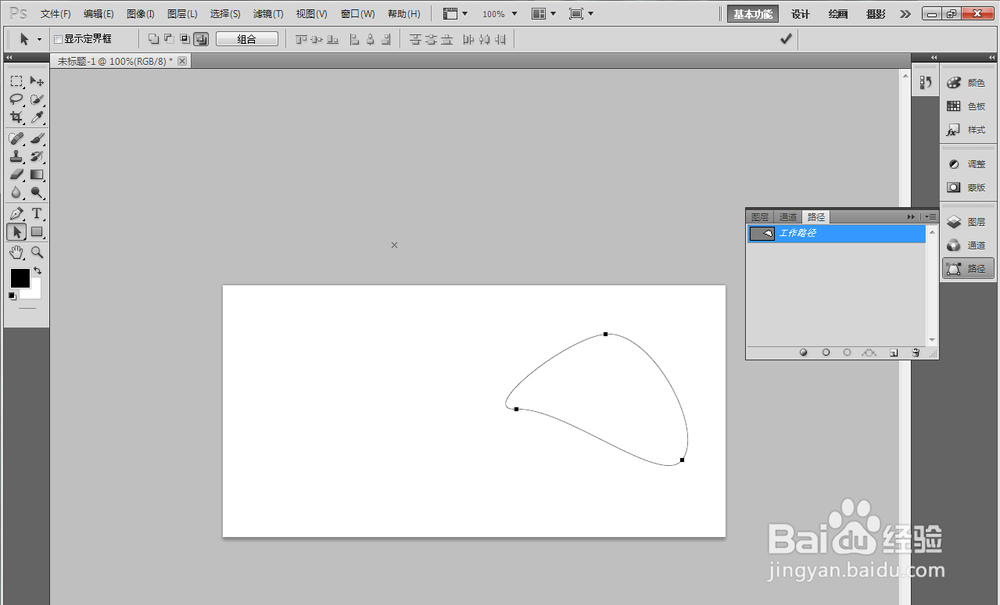The height and width of the screenshot is (605, 1000).
Task: Select the Move tool
Action: coord(37,81)
